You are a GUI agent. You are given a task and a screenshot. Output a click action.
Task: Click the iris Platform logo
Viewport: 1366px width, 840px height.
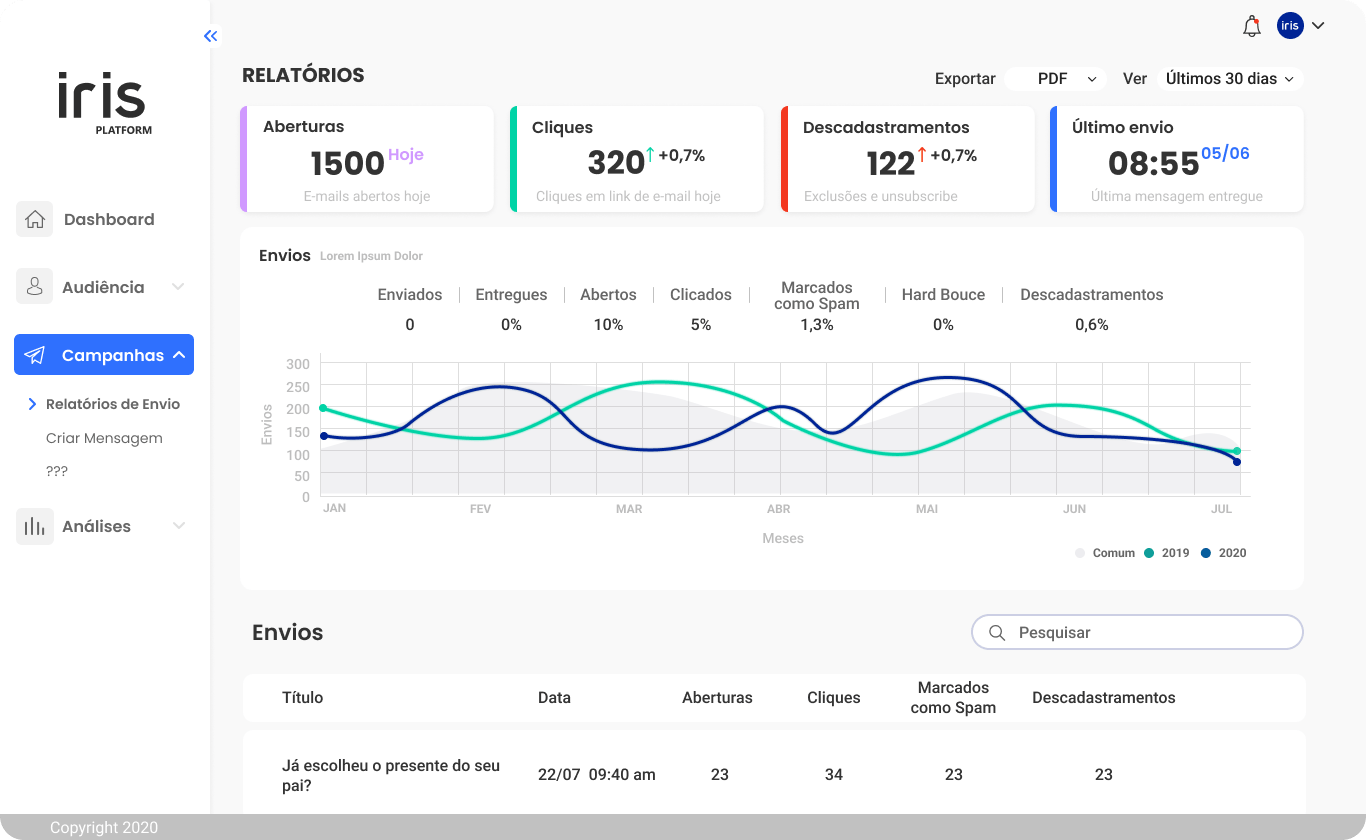[104, 104]
